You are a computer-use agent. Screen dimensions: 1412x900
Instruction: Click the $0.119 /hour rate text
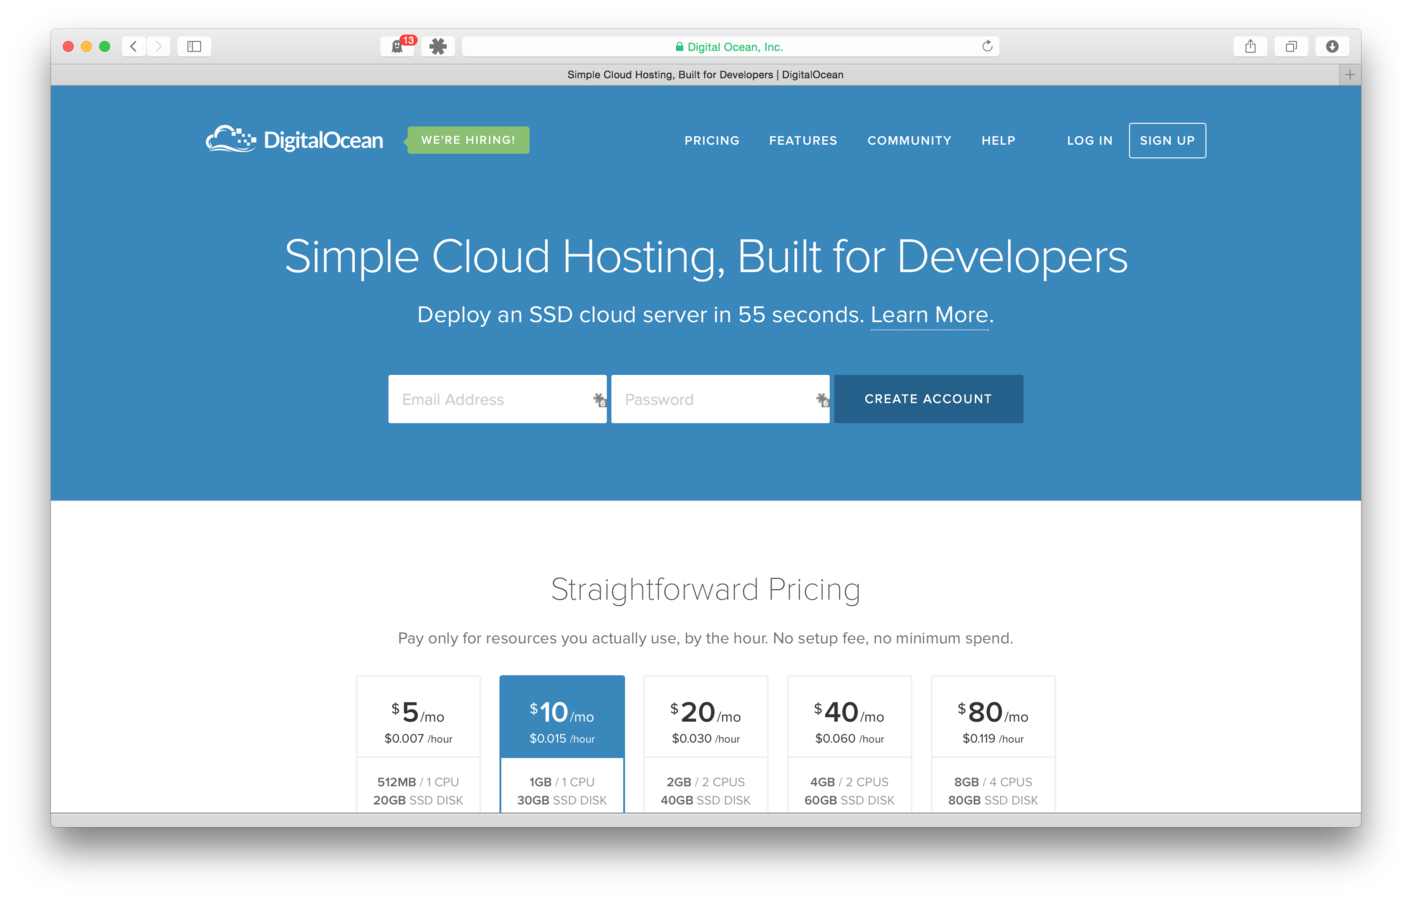pyautogui.click(x=993, y=739)
